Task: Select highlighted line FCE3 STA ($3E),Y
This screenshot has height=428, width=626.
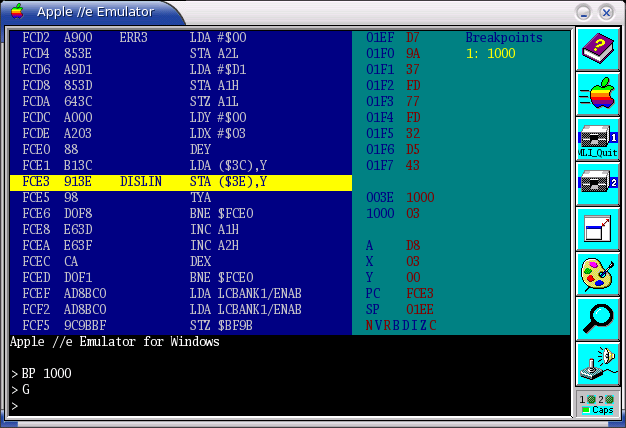Action: [181, 182]
